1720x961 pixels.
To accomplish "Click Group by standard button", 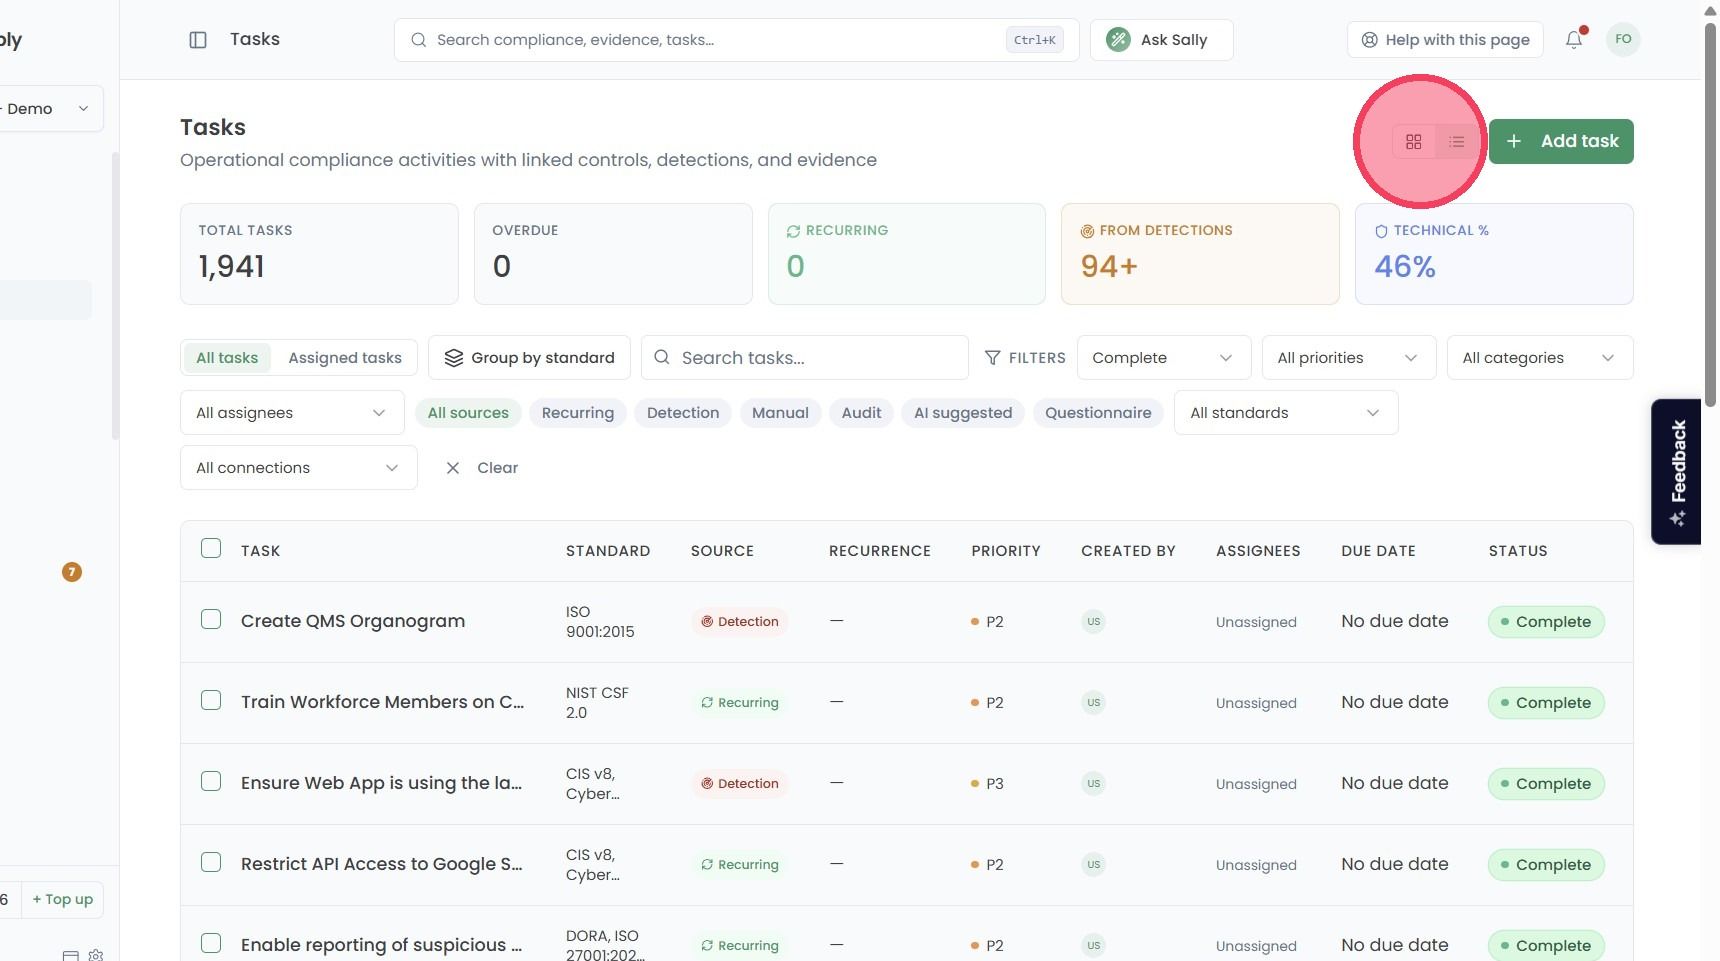I will (x=529, y=358).
